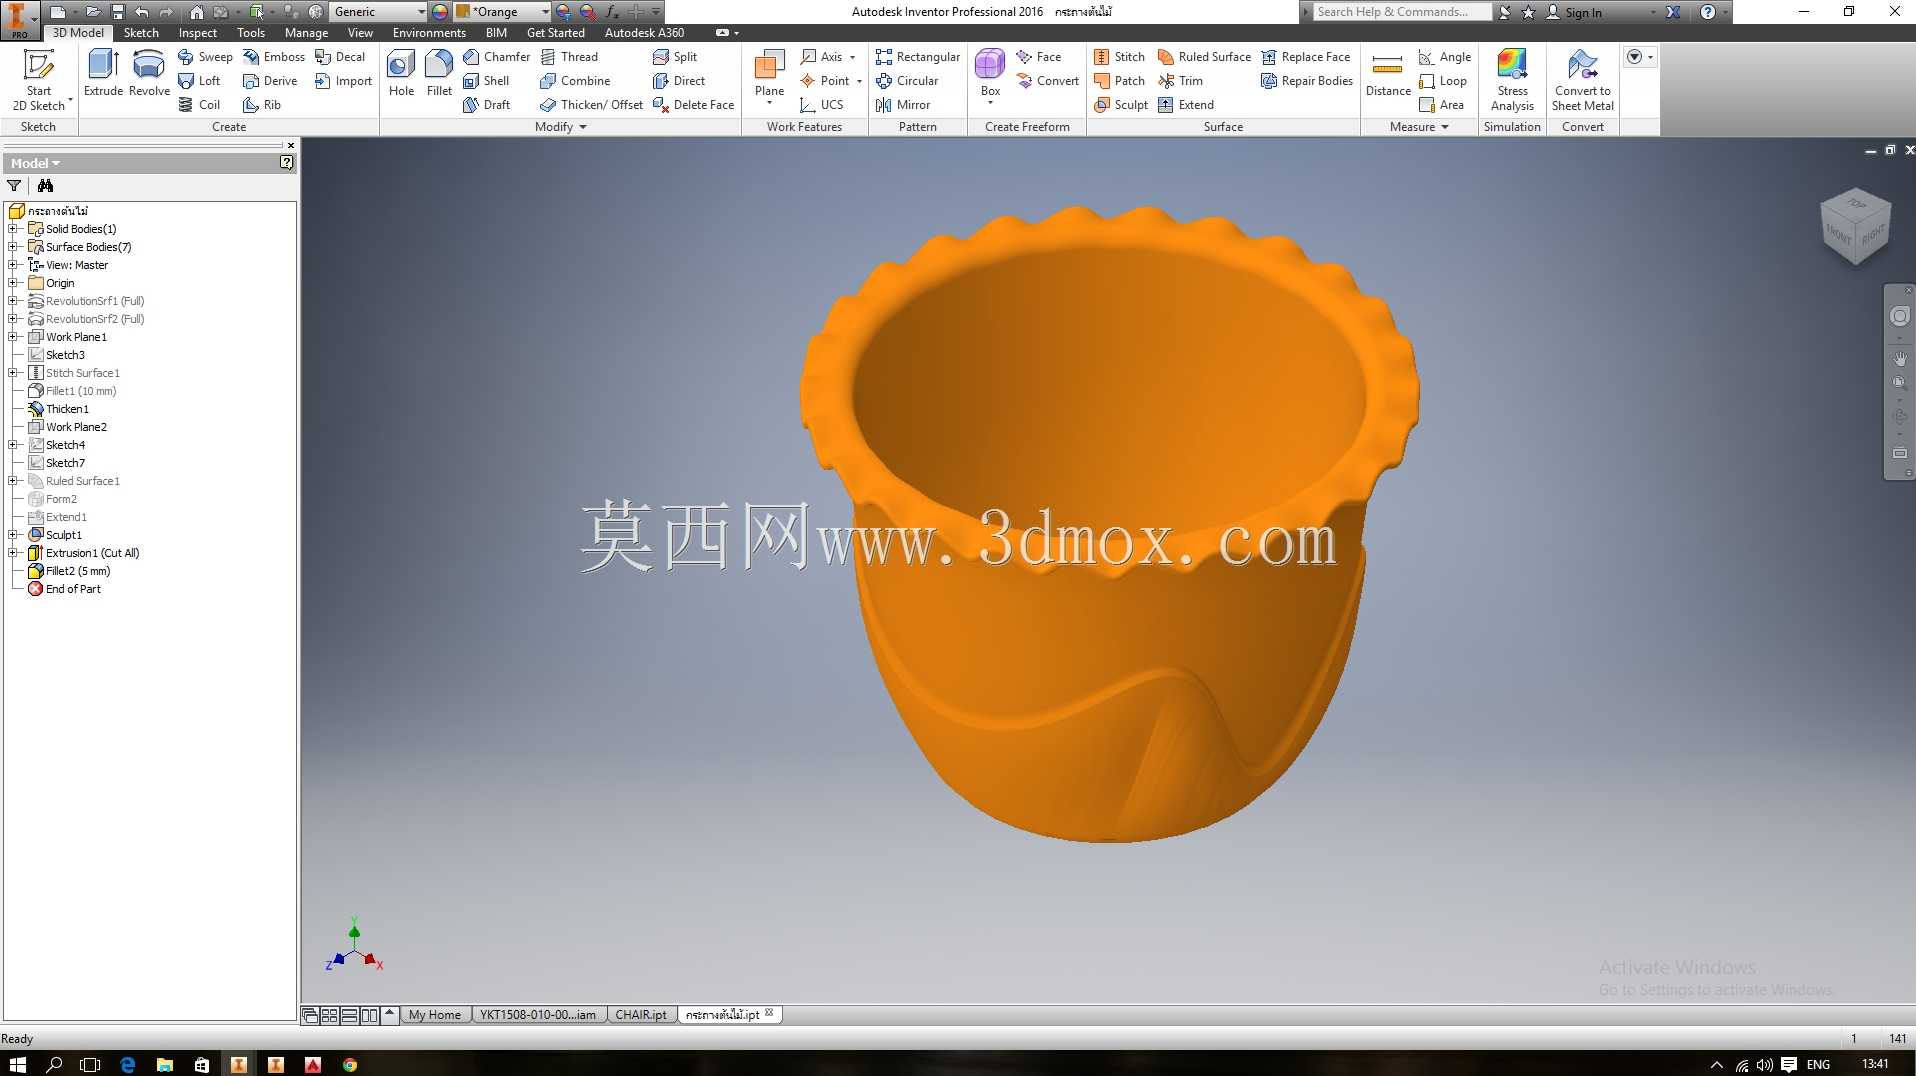Open File Explorer from taskbar
This screenshot has width=1916, height=1076.
[165, 1064]
